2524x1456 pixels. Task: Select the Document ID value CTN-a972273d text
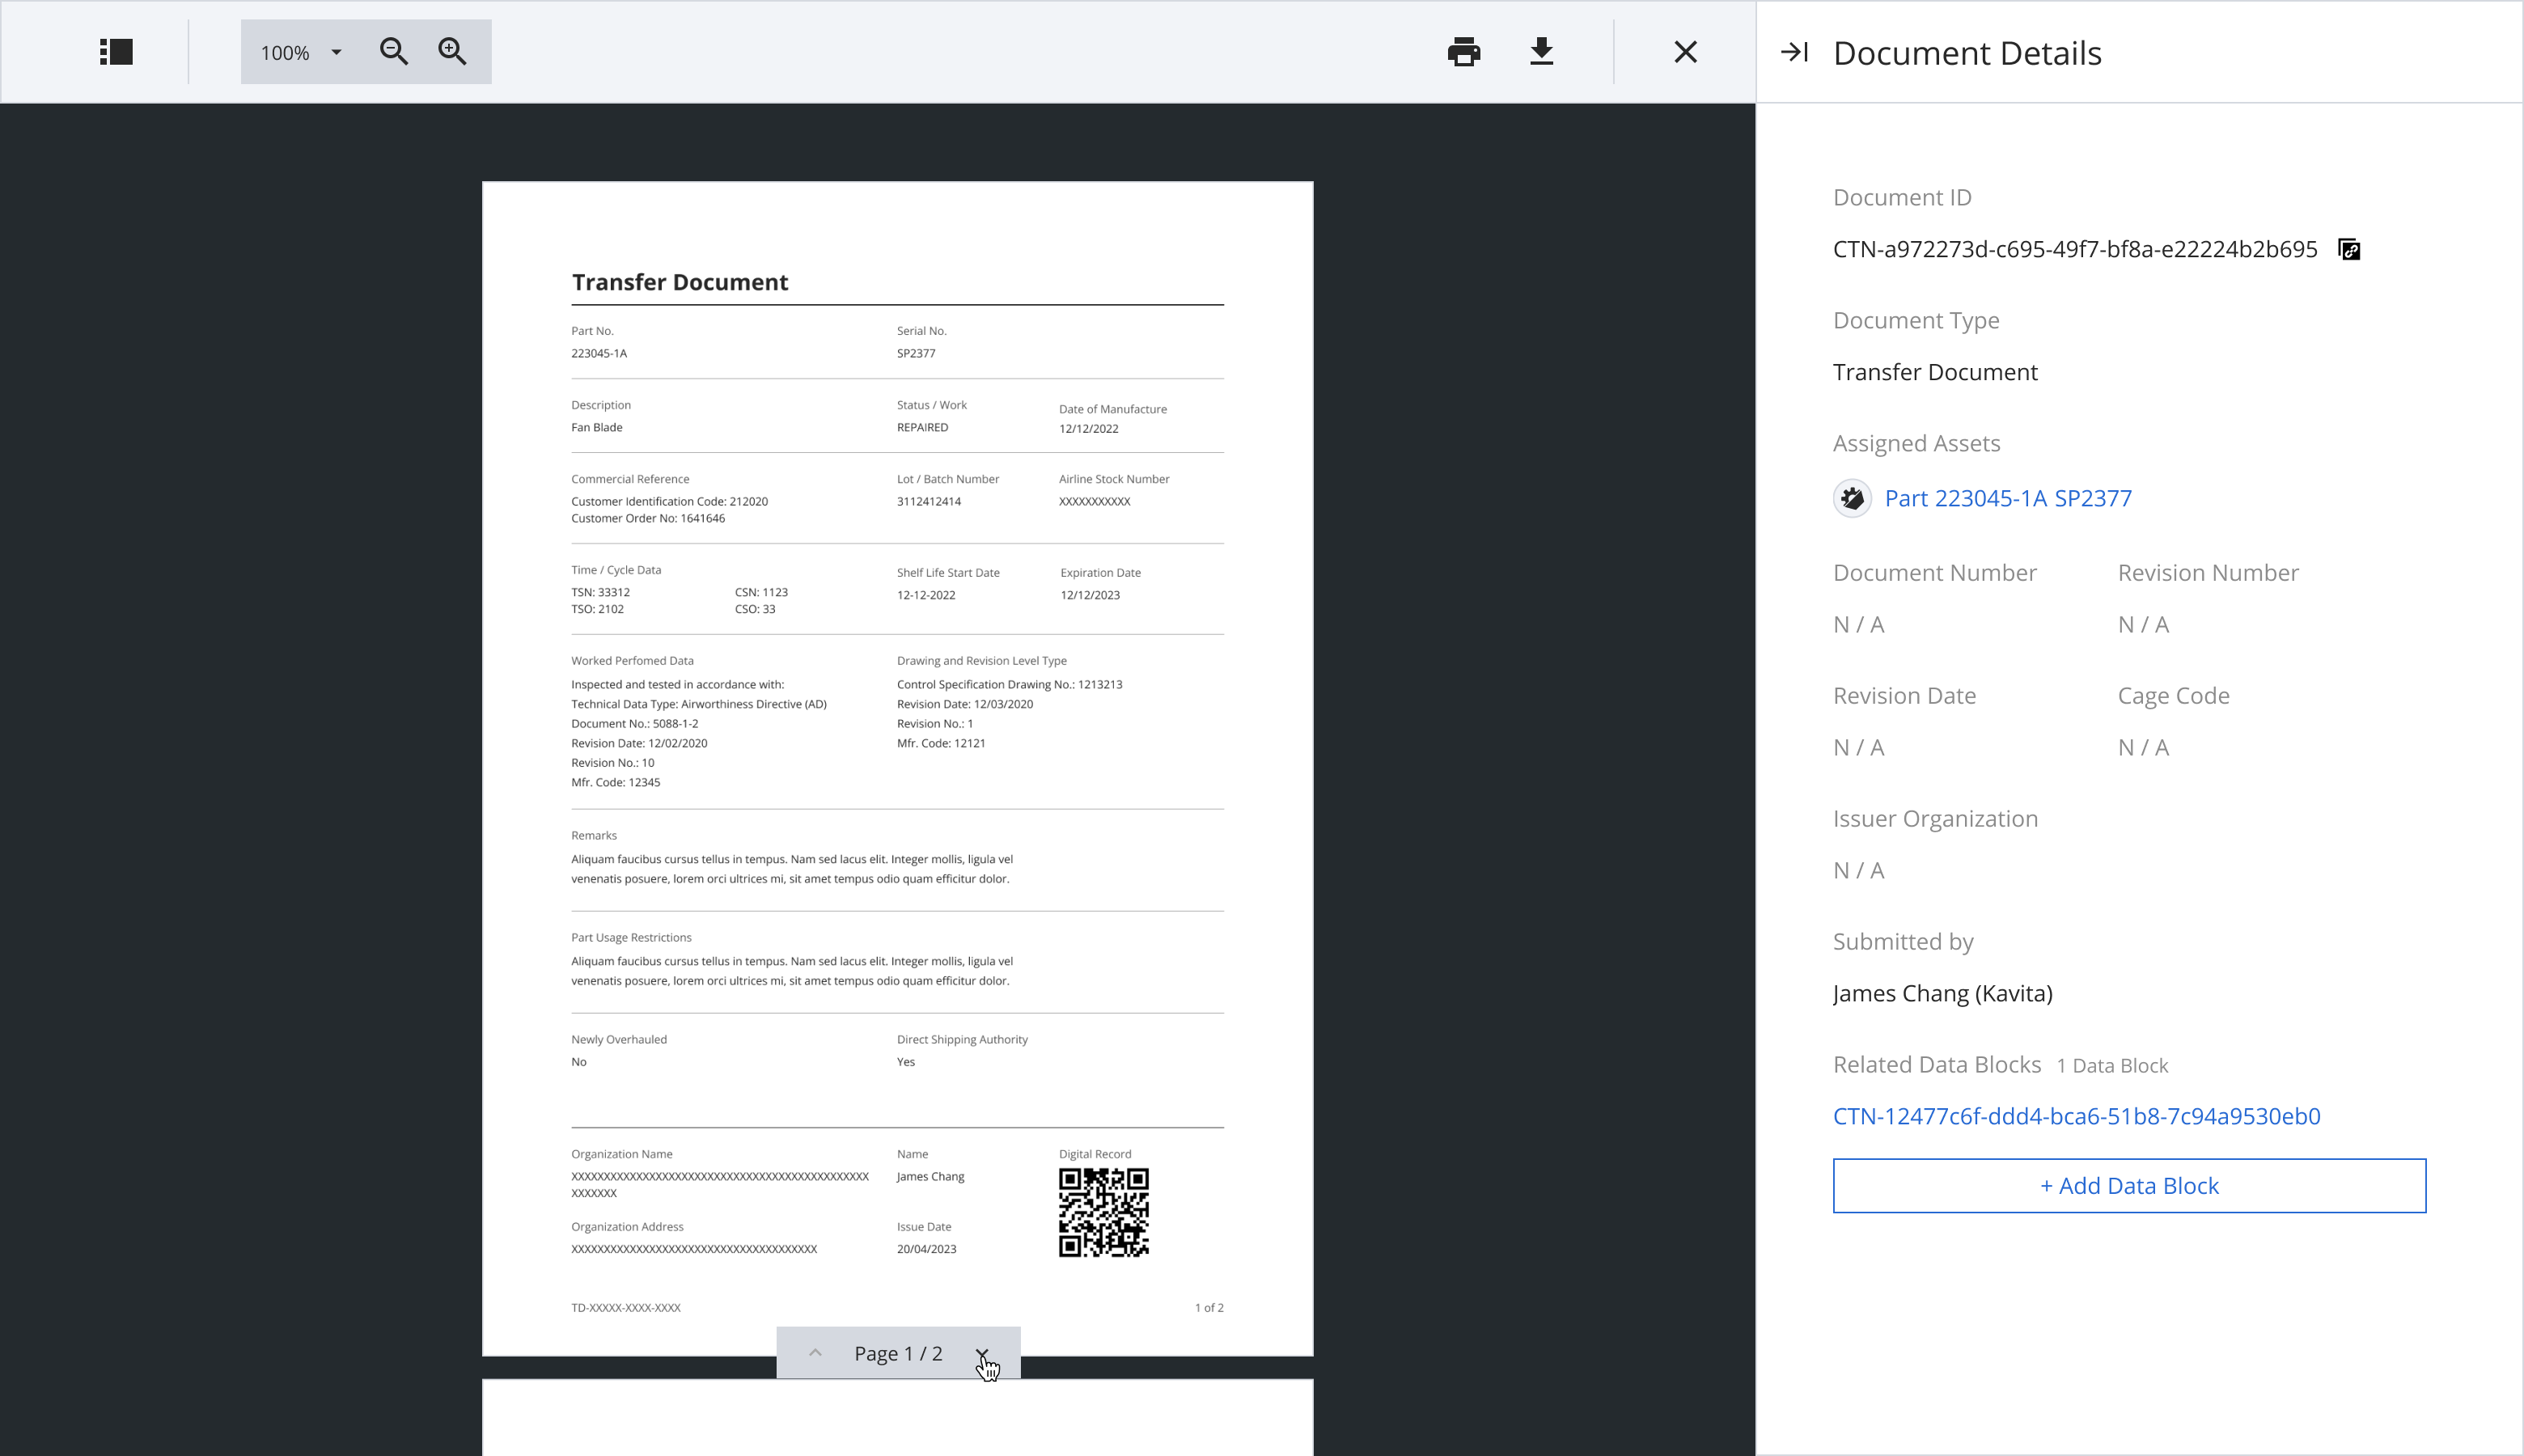2075,250
